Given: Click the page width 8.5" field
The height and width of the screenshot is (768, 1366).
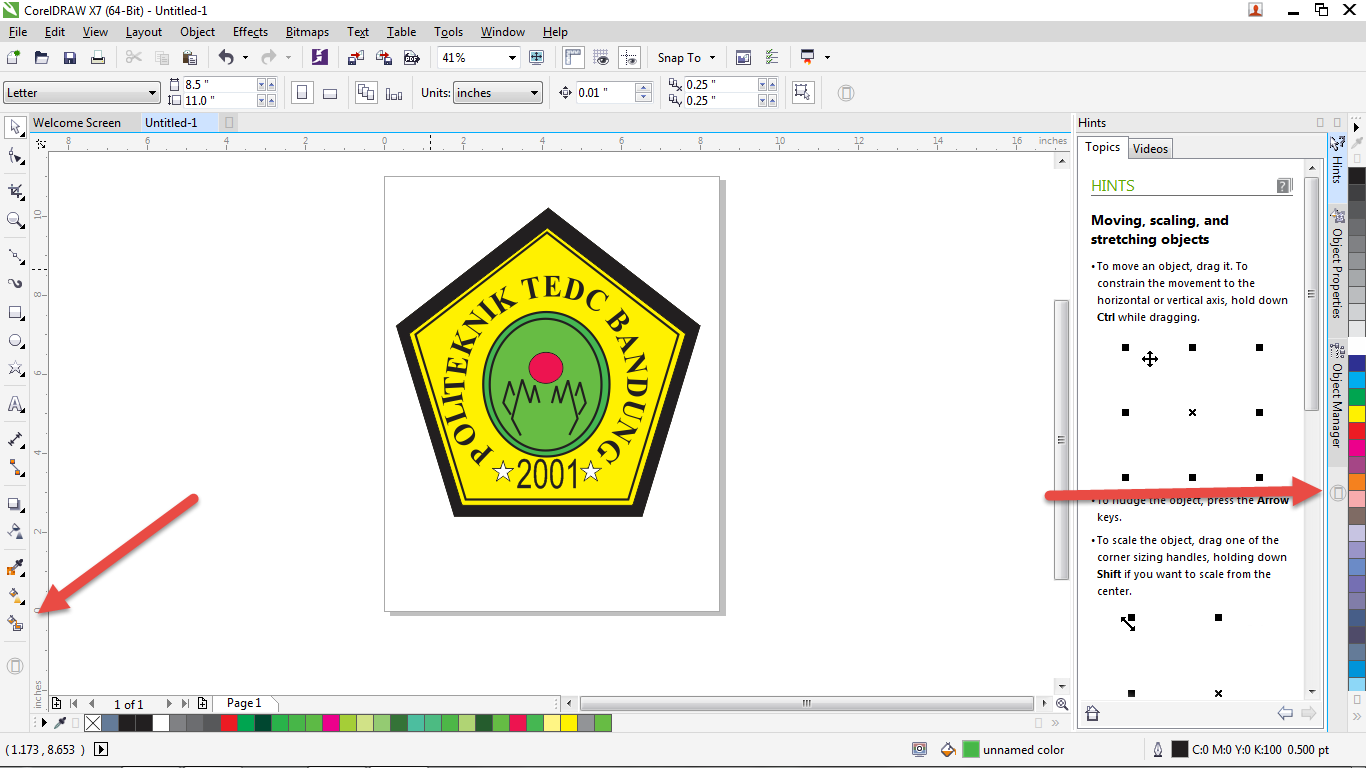Looking at the screenshot, I should tap(219, 85).
